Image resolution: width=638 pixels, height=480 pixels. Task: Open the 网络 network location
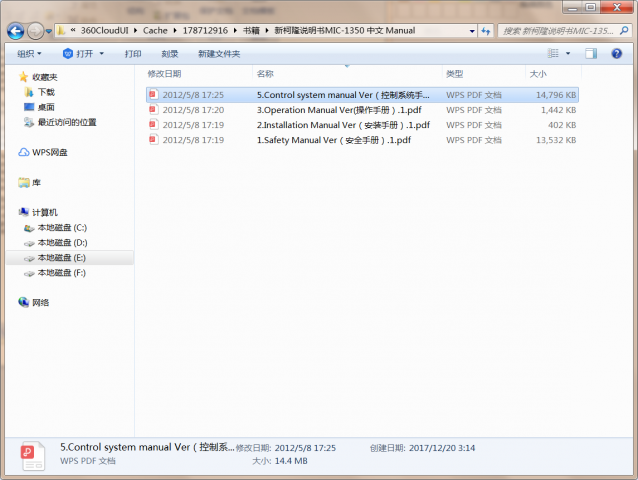click(40, 302)
